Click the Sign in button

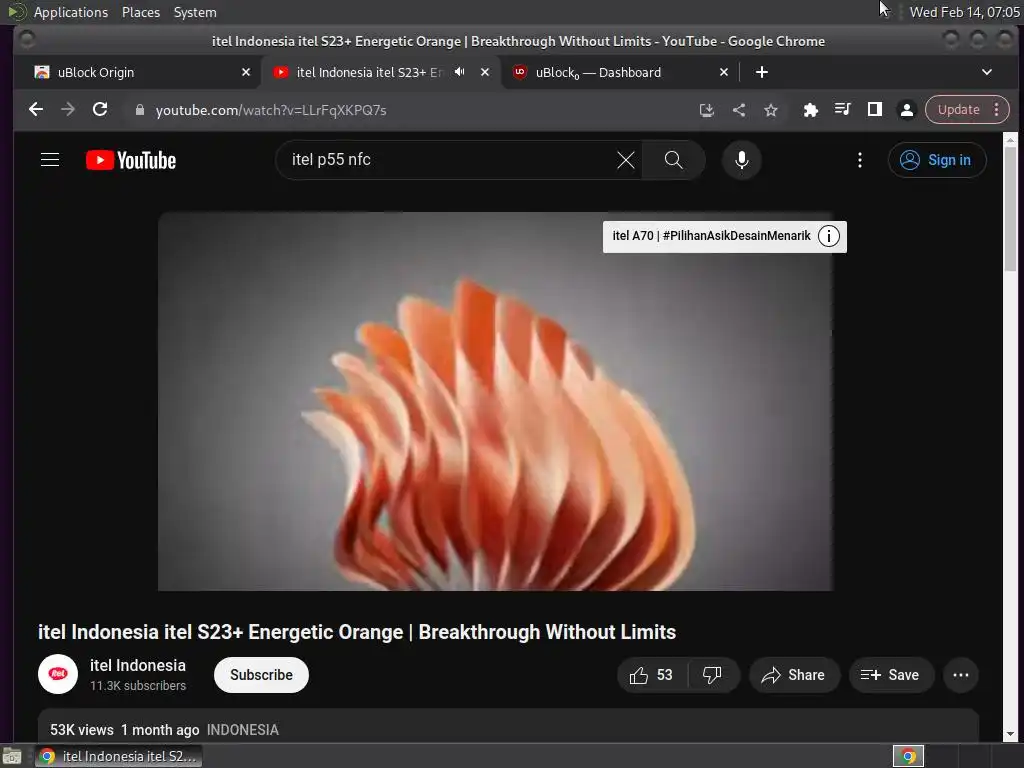[936, 160]
